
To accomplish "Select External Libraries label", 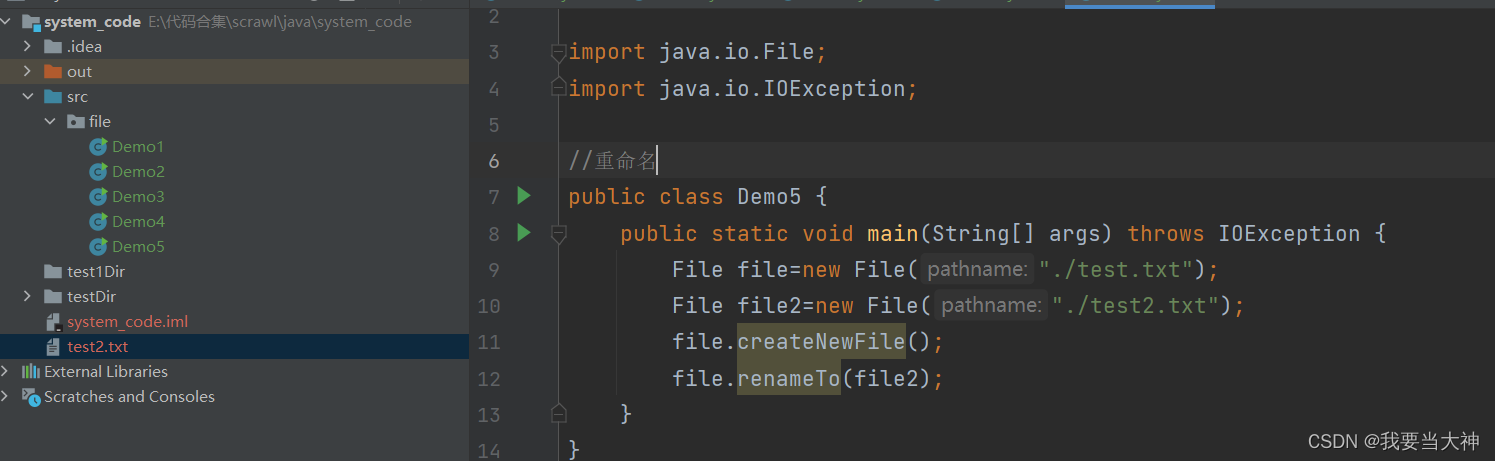I will coord(106,371).
